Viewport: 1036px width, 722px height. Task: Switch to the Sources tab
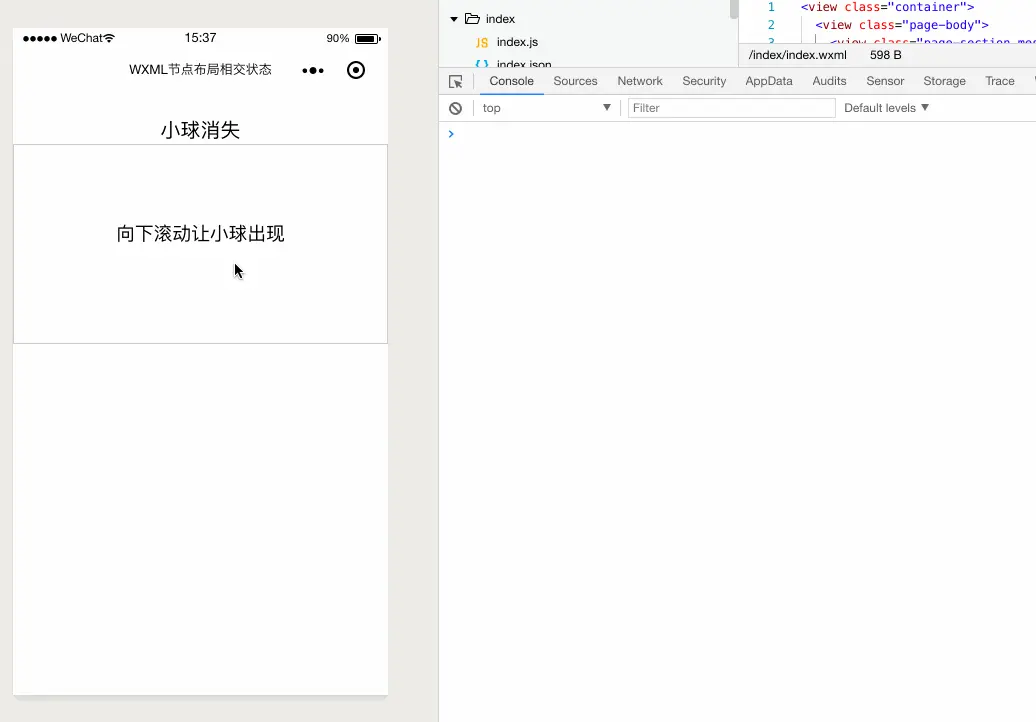tap(575, 81)
